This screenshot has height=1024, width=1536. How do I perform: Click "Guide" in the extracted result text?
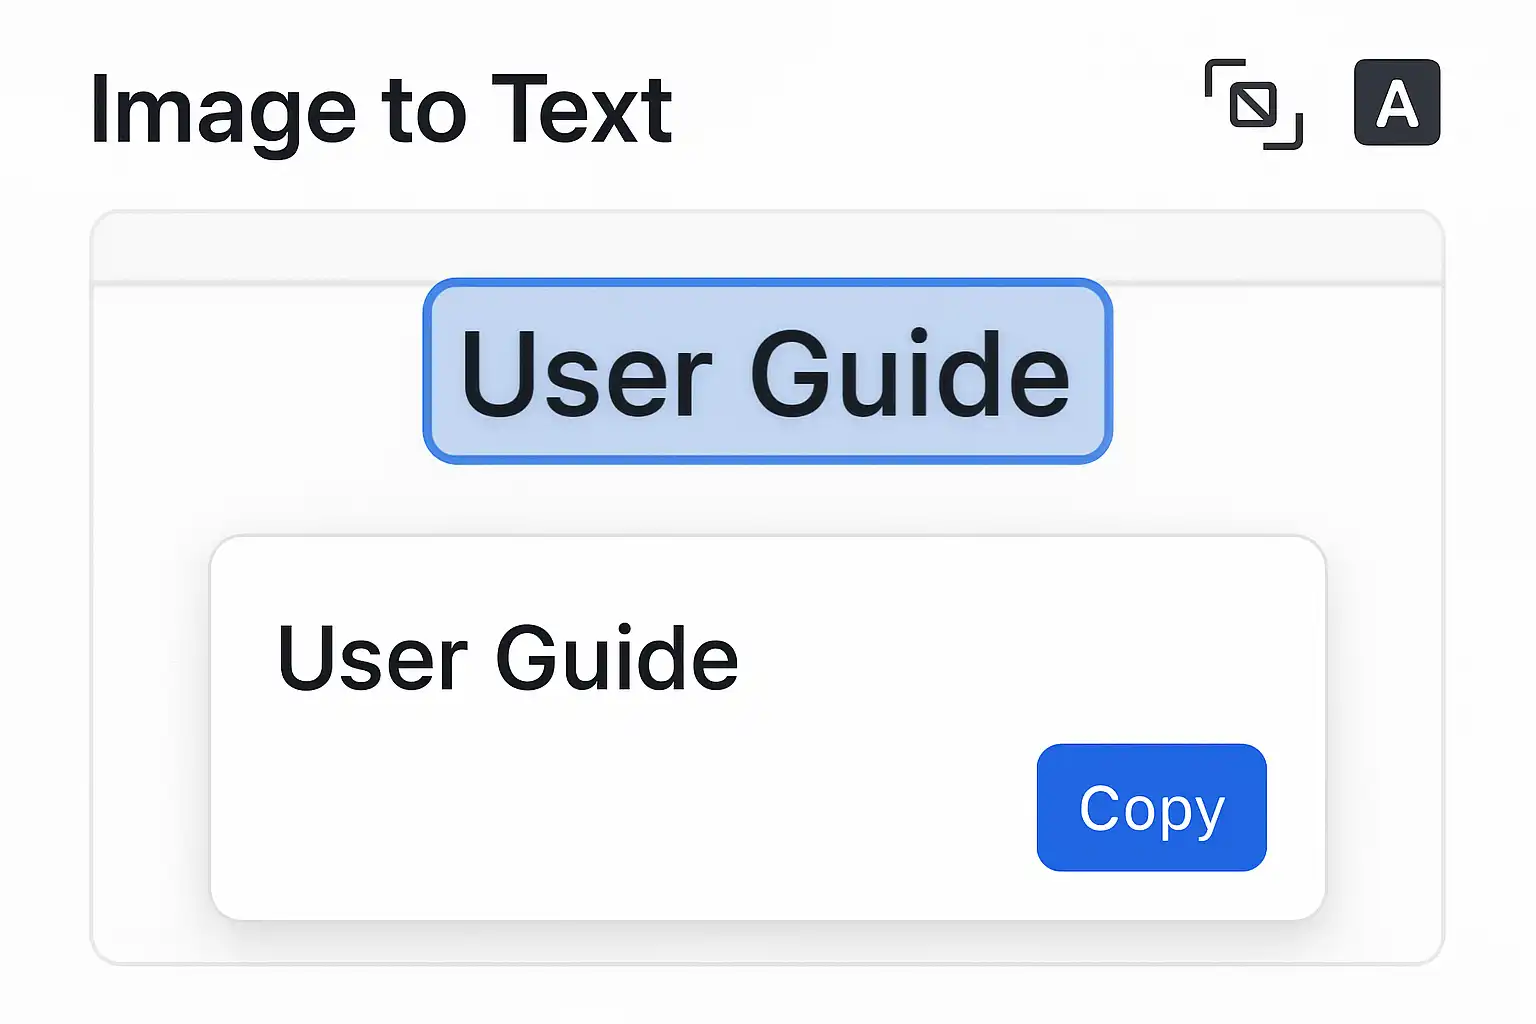pos(616,658)
